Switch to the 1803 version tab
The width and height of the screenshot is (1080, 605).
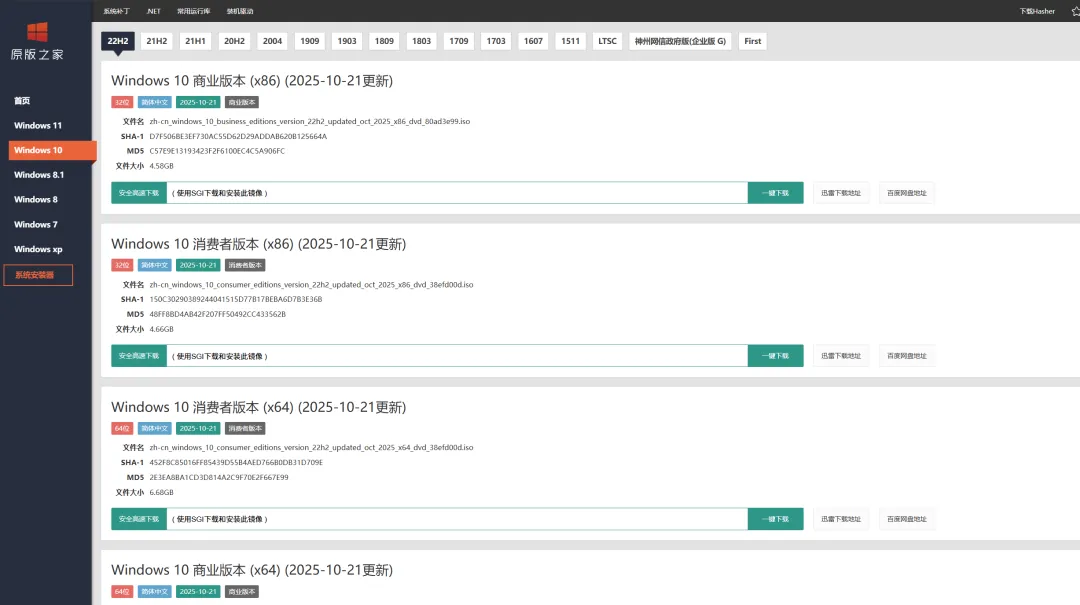[x=421, y=41]
